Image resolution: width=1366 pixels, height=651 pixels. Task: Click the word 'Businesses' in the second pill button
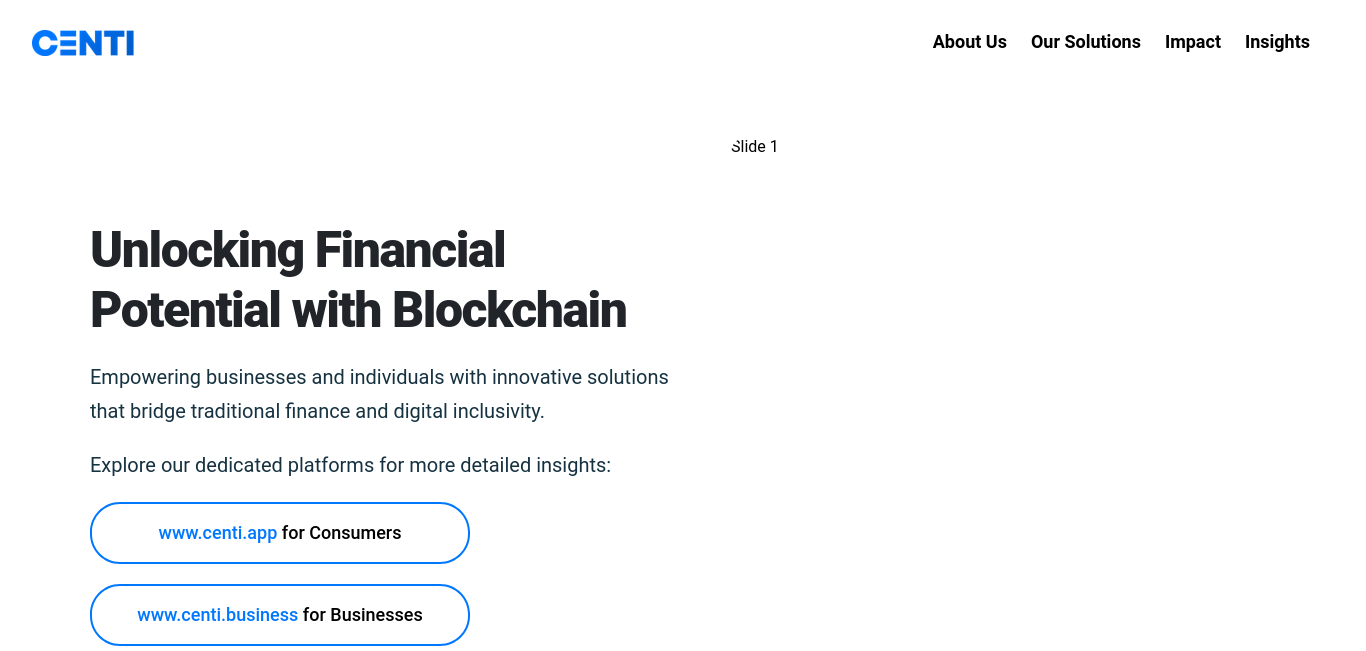[x=376, y=615]
